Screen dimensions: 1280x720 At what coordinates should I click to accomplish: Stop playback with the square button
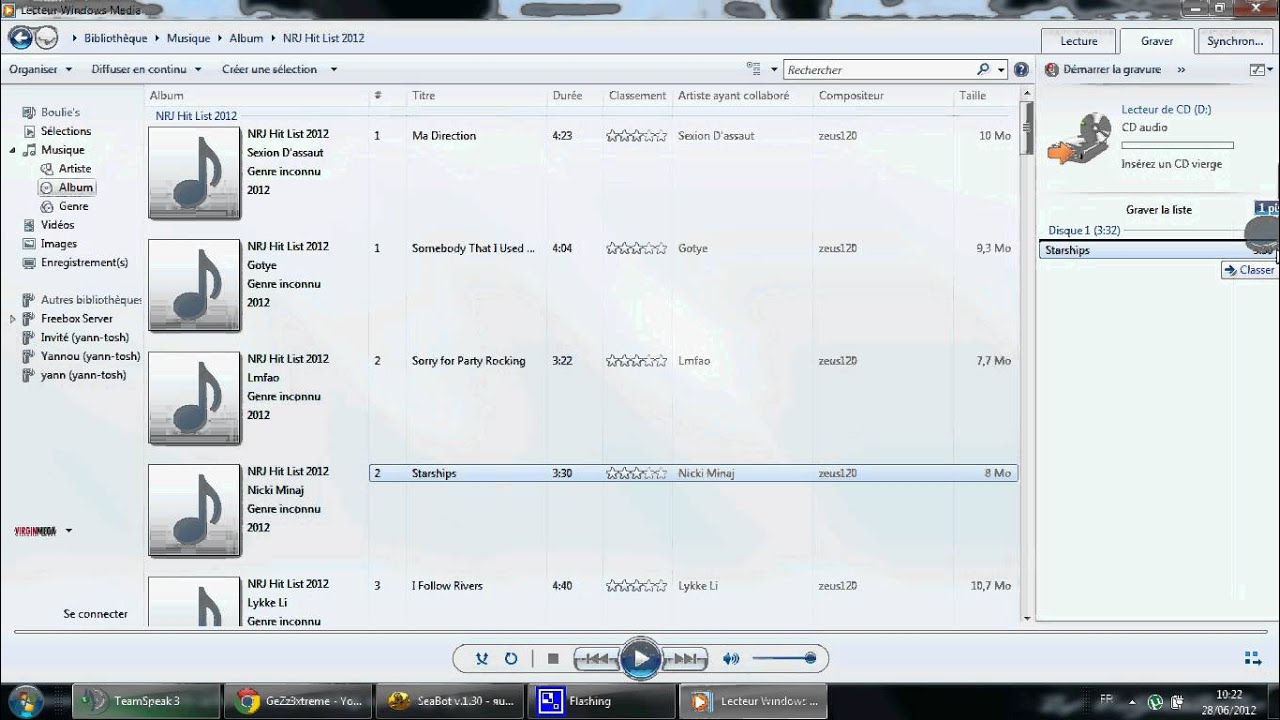(553, 658)
